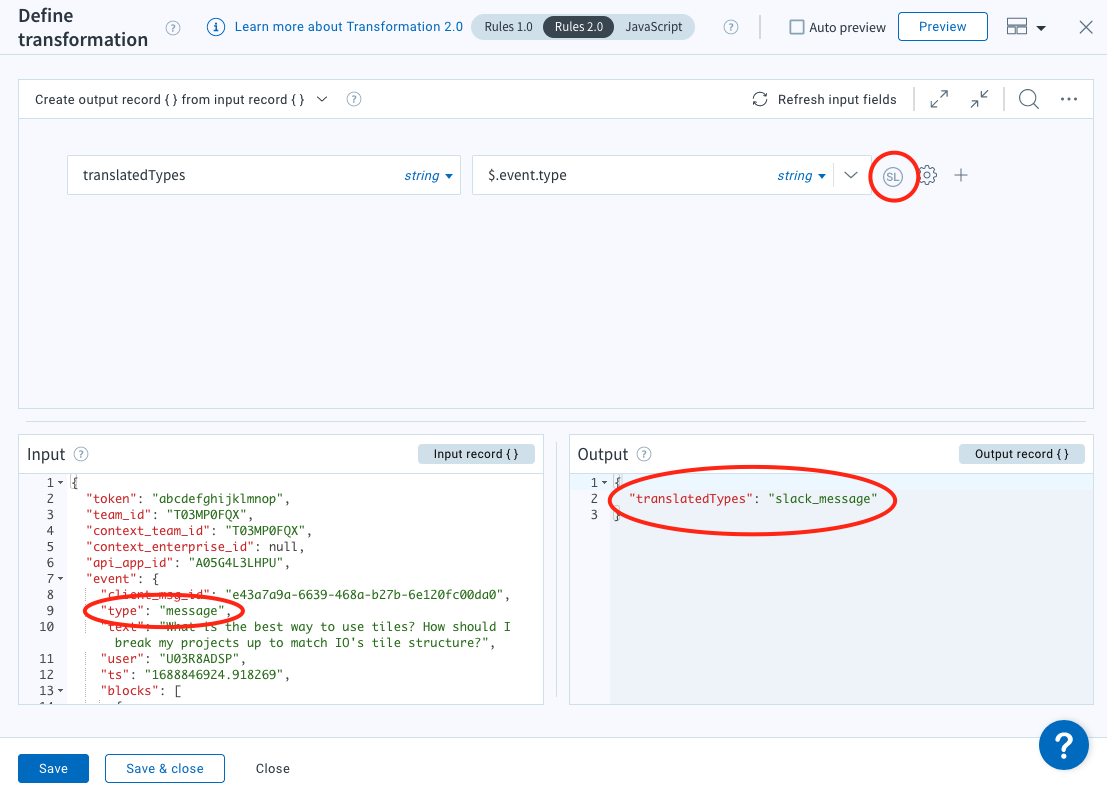
Task: Click the expand-to-fullscreen arrows icon
Action: 938,99
